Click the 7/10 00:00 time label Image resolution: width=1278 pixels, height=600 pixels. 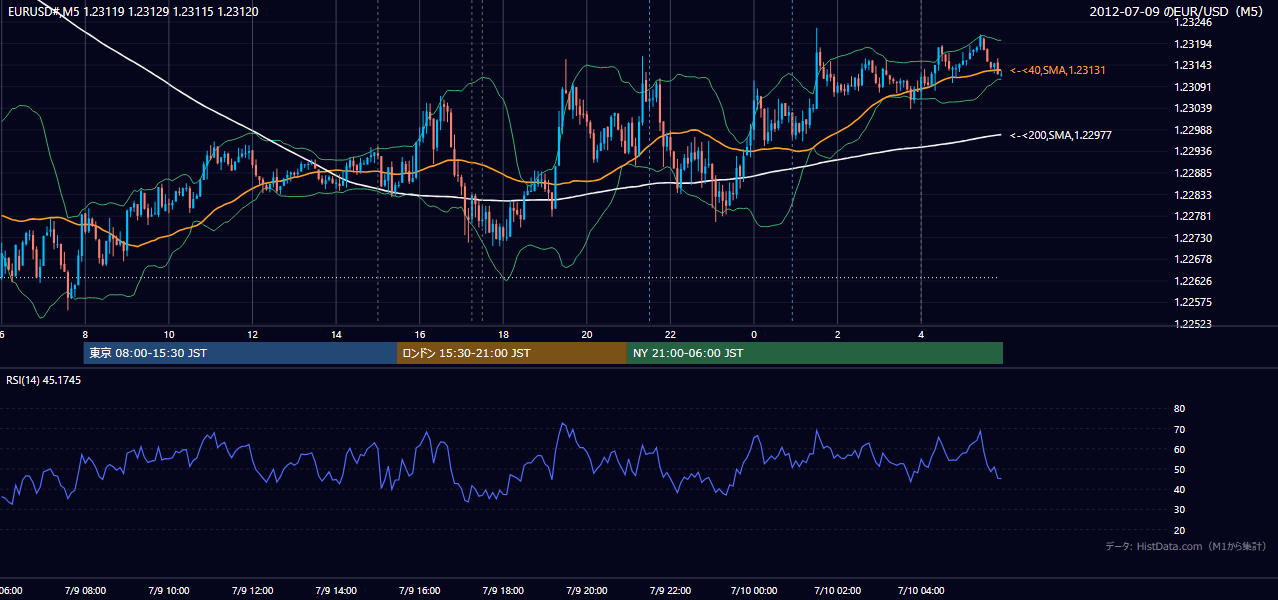point(754,590)
